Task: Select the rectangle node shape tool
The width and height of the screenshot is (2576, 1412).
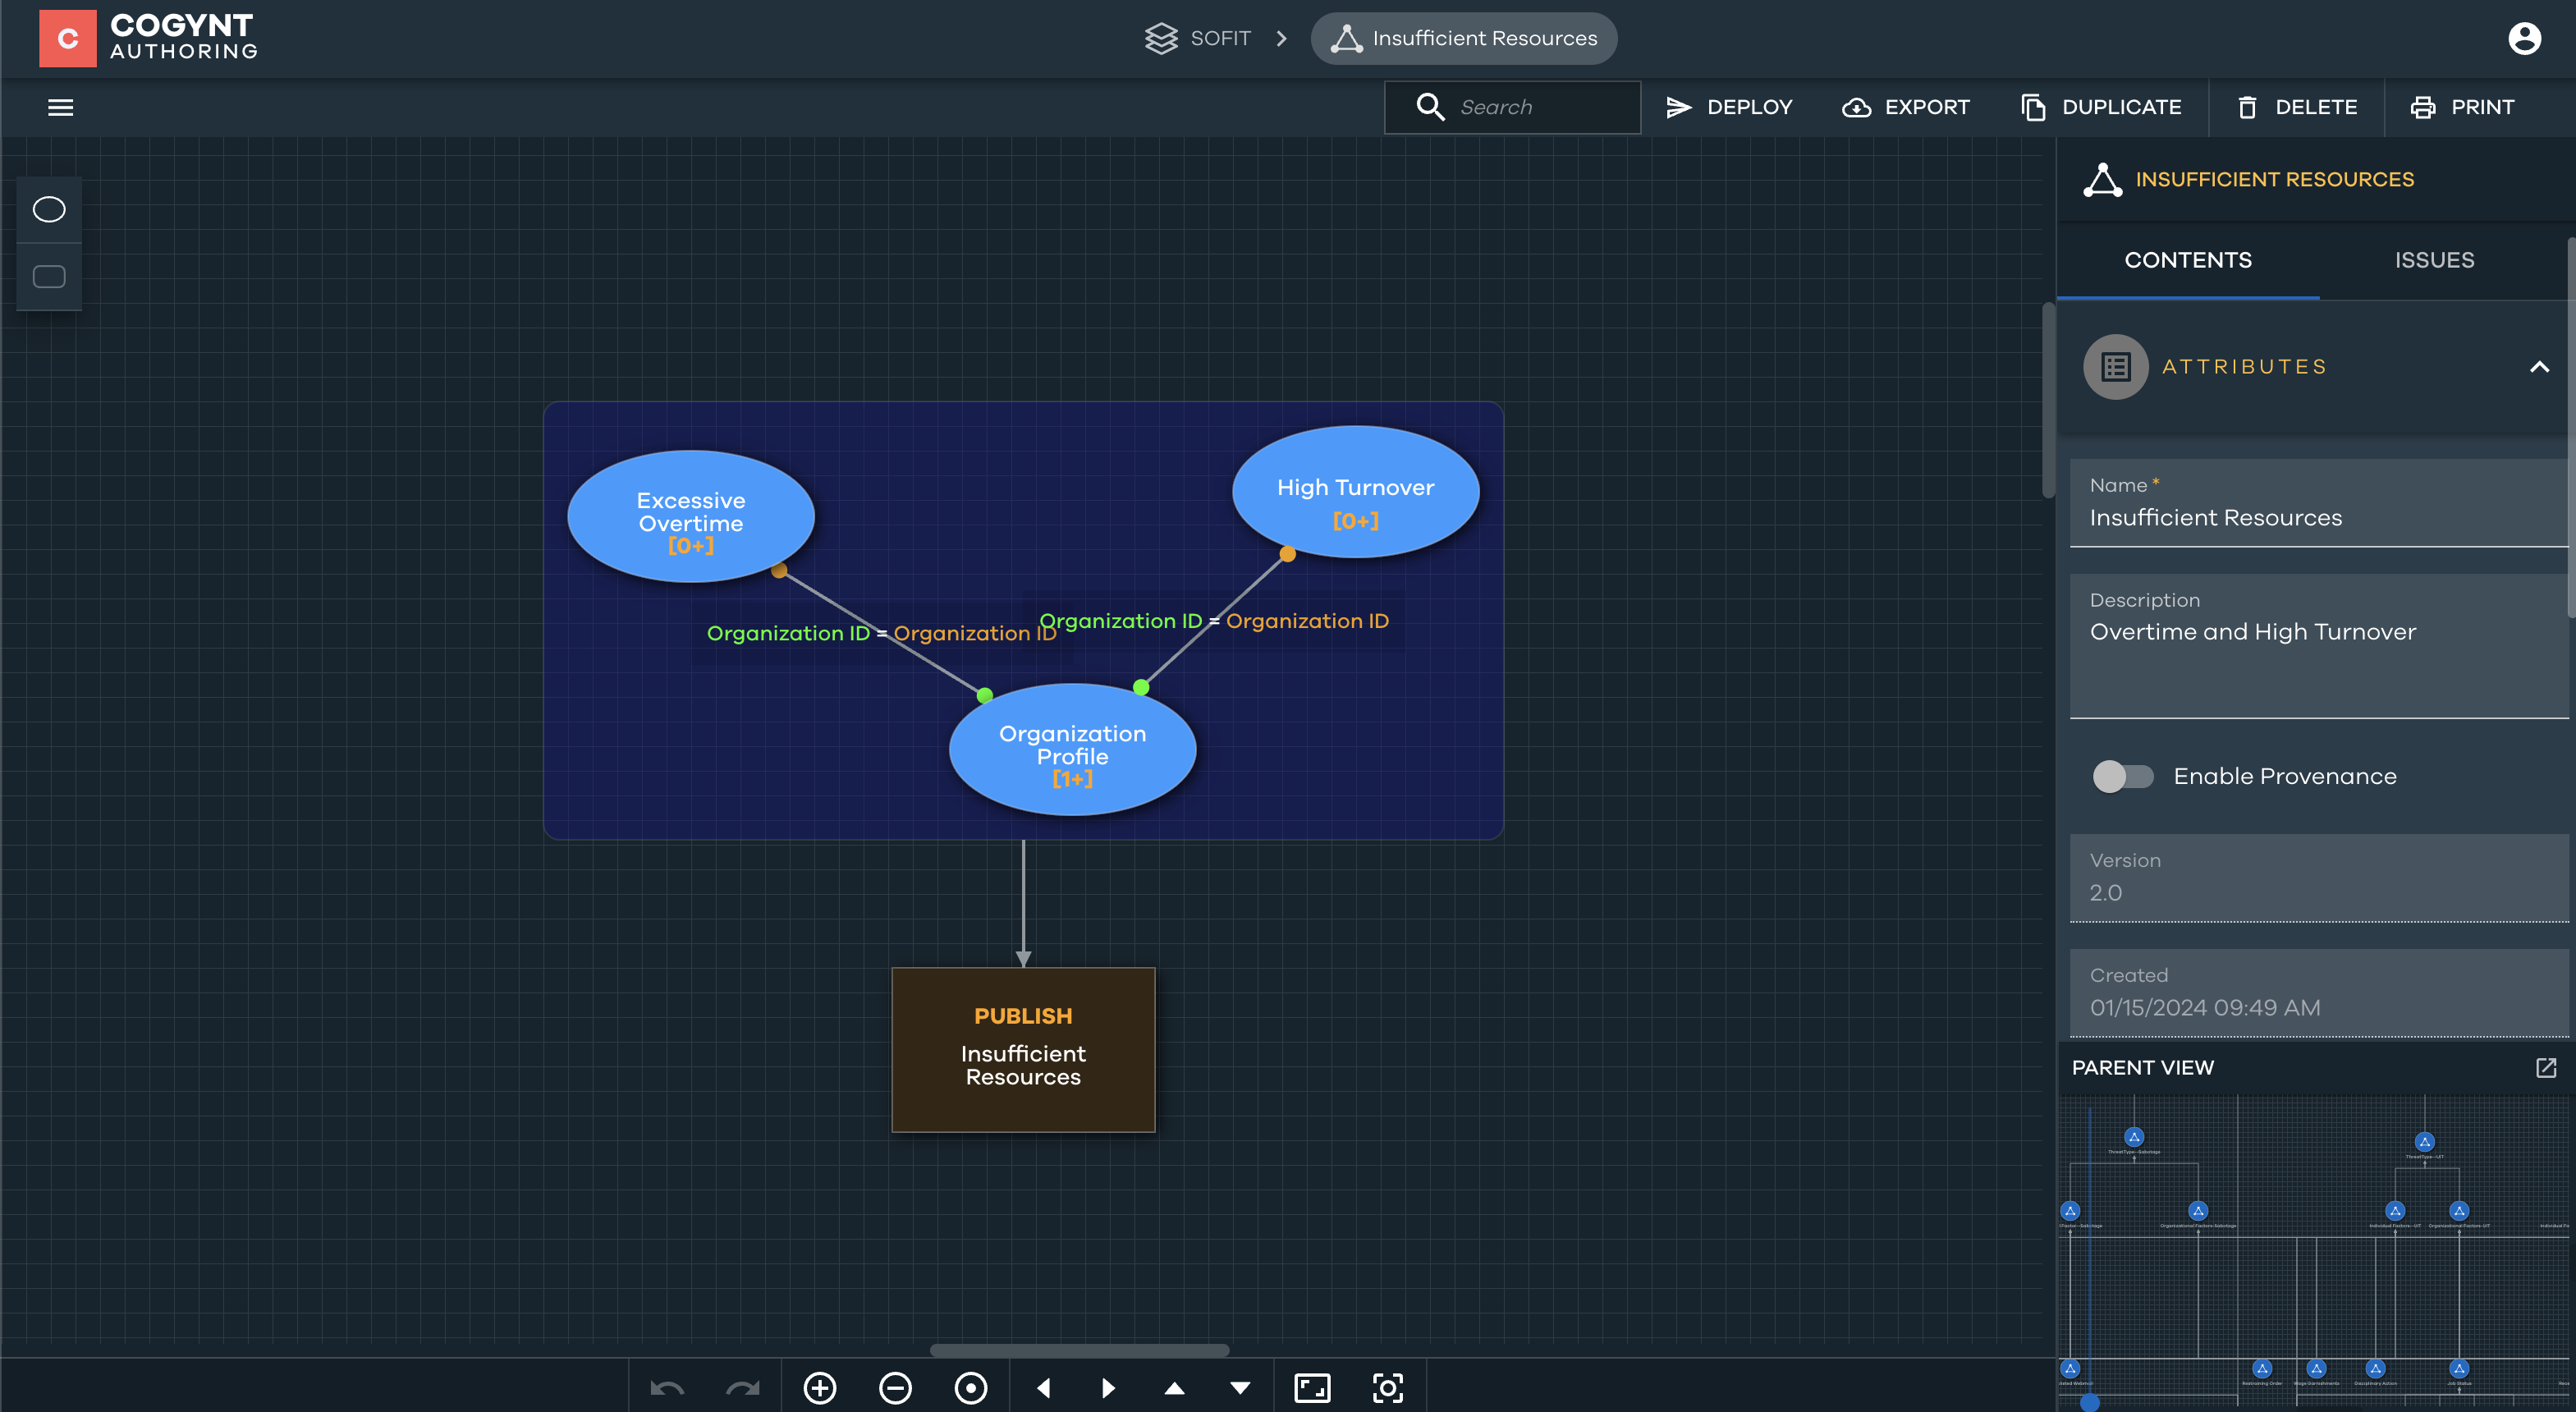Action: (x=49, y=277)
